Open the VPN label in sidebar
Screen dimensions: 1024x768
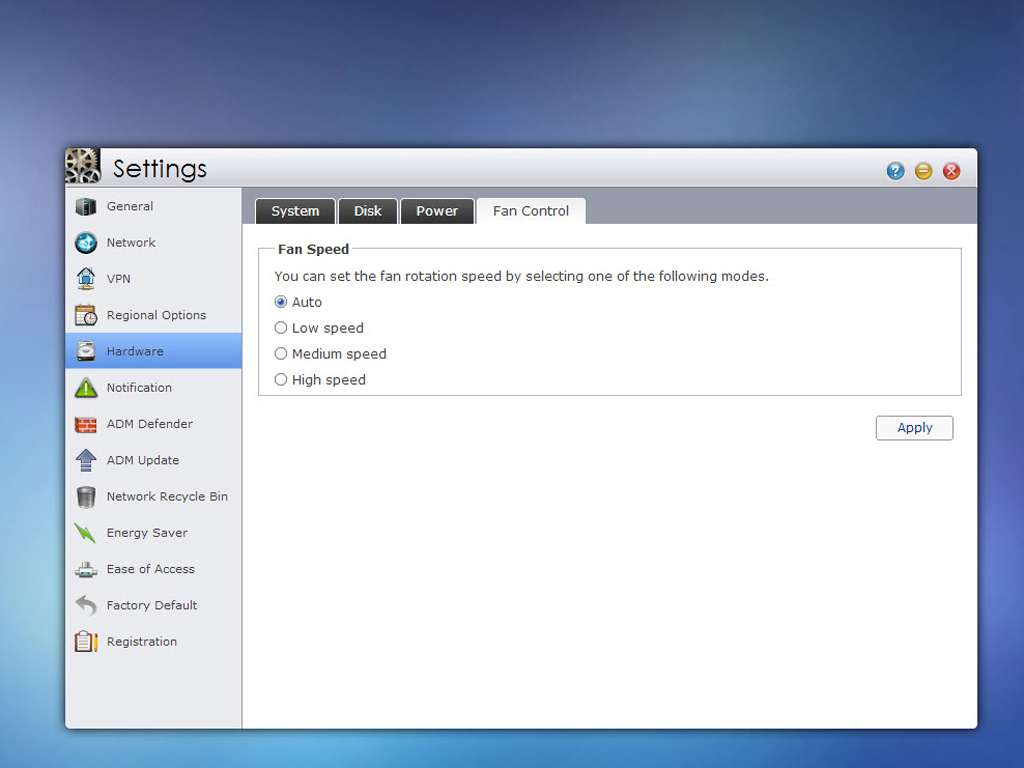119,279
